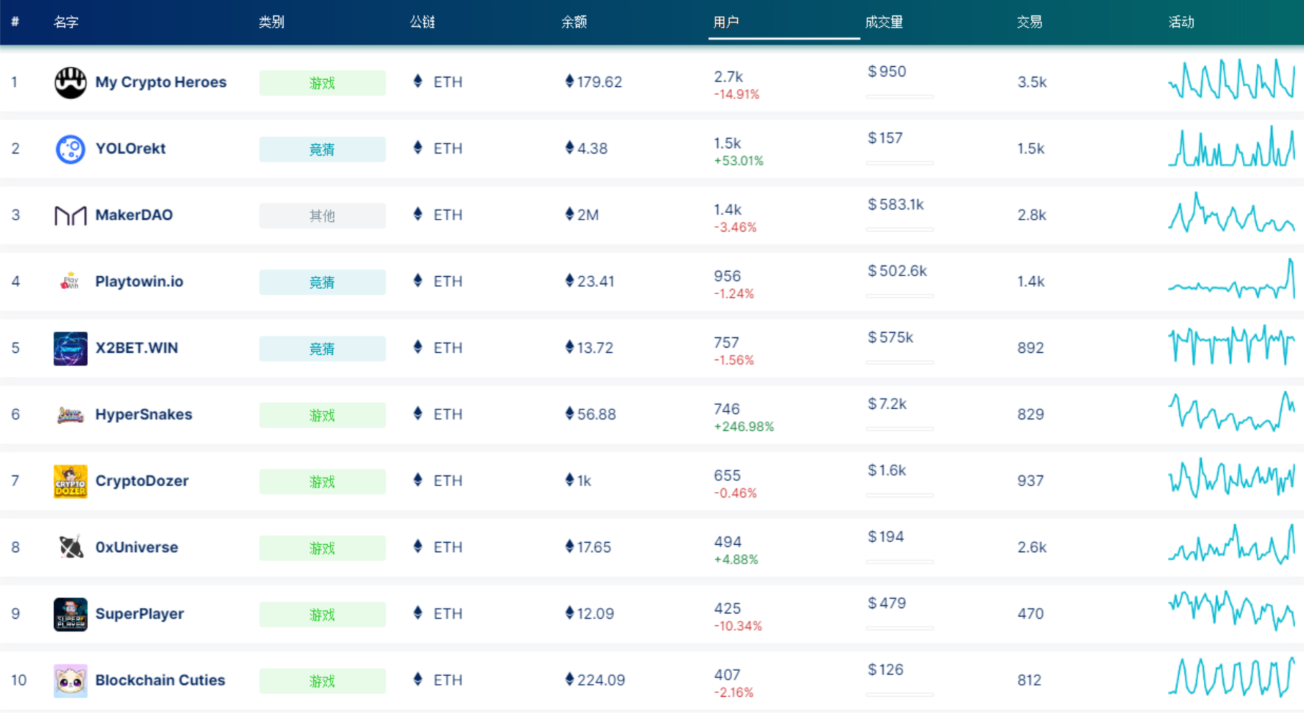
Task: Sort by the 余额 column header
Action: (574, 22)
